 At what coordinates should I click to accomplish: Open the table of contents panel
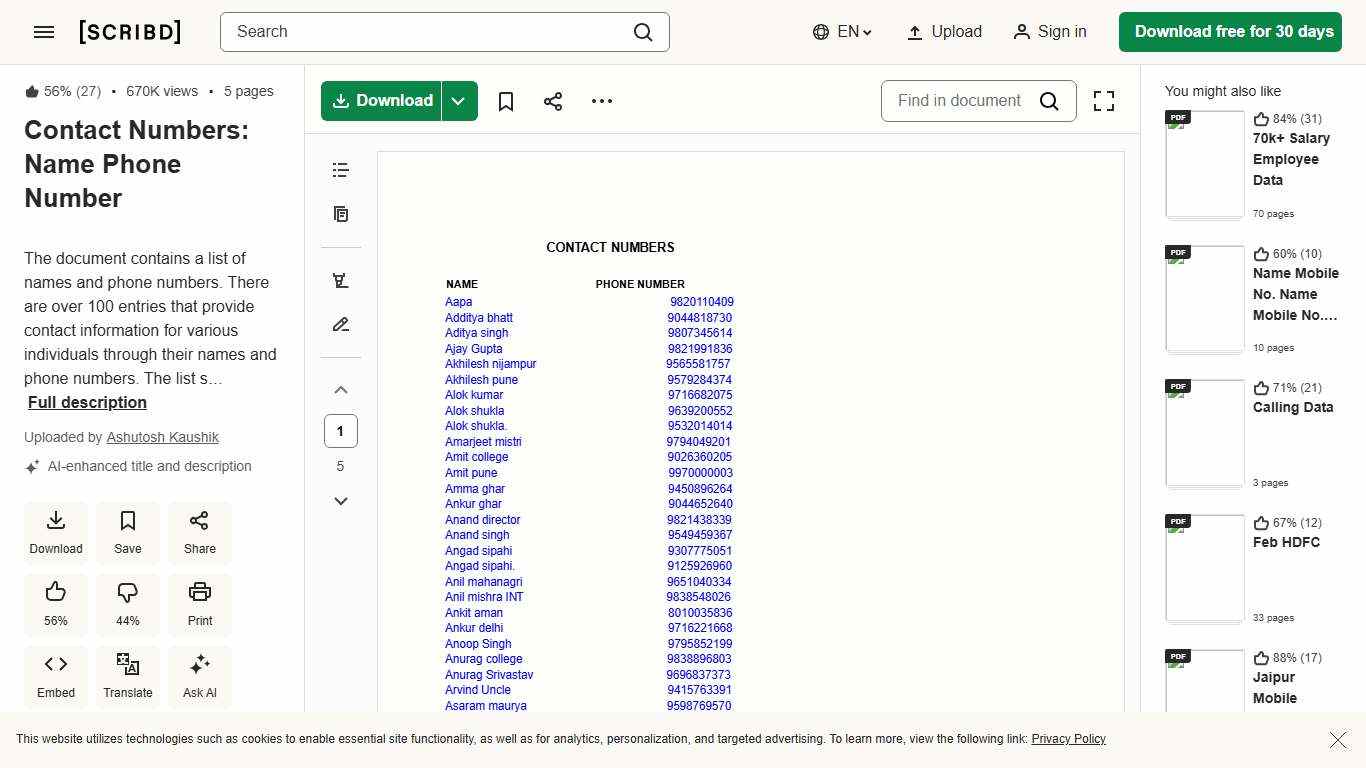pos(340,170)
